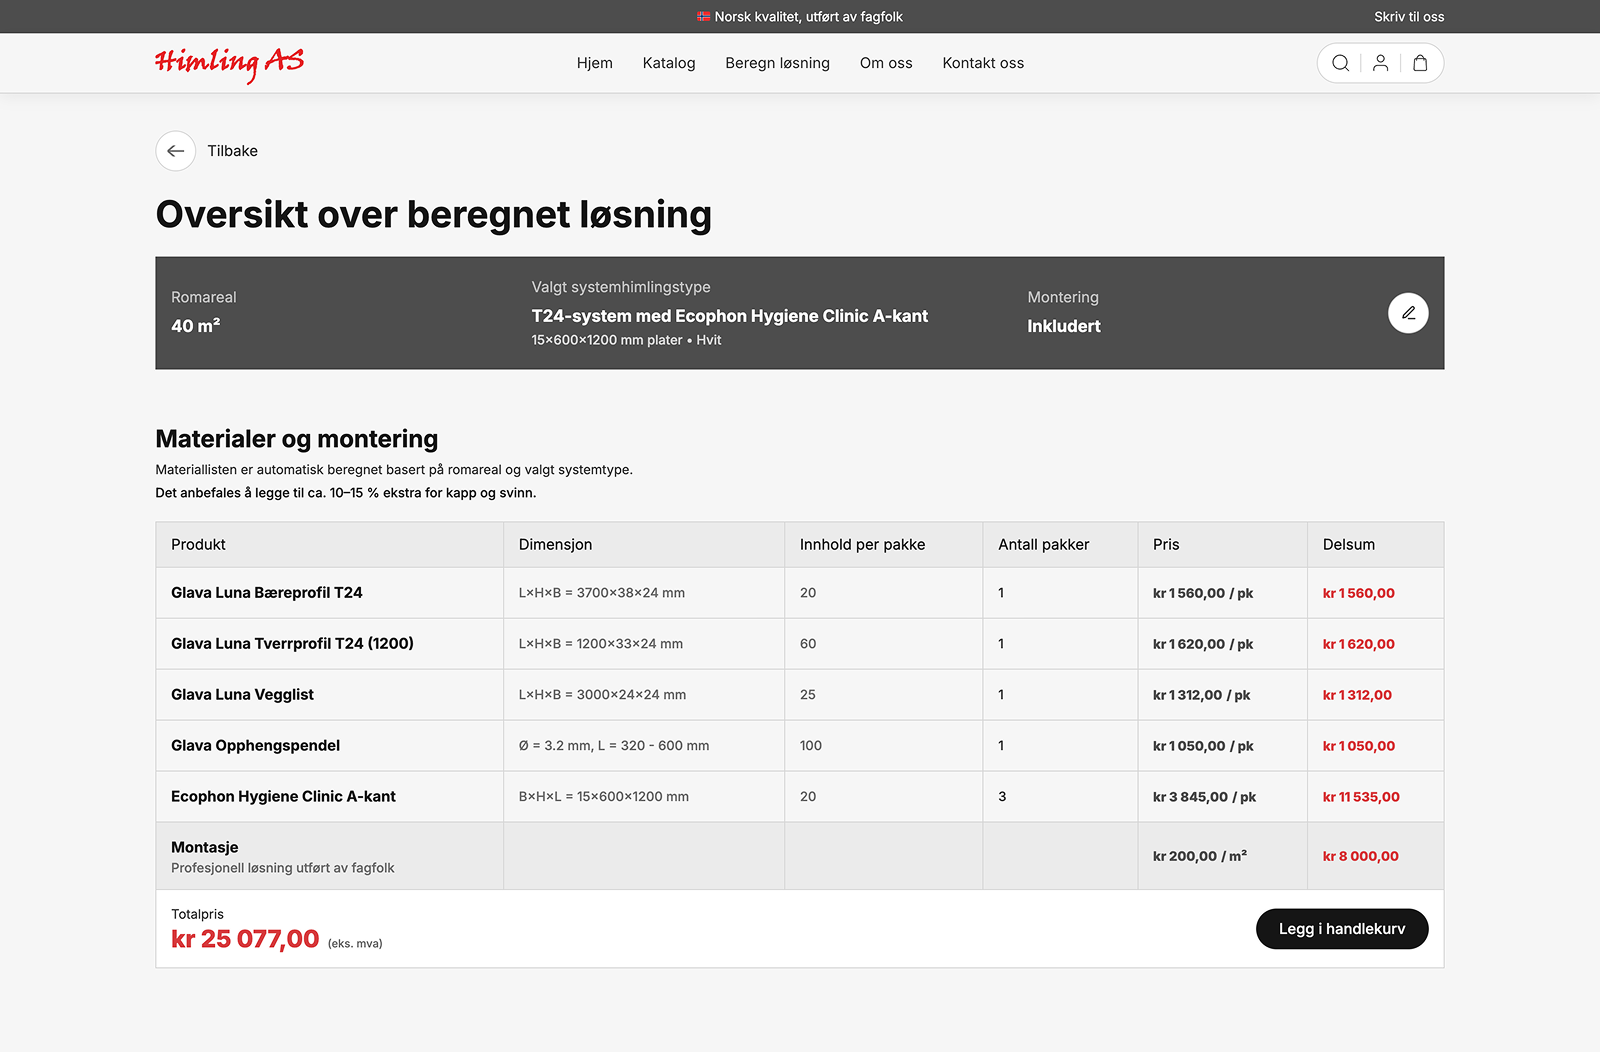Select Ecophon Hygiene Clinic A-kant table row name
The image size is (1600, 1052).
[283, 797]
